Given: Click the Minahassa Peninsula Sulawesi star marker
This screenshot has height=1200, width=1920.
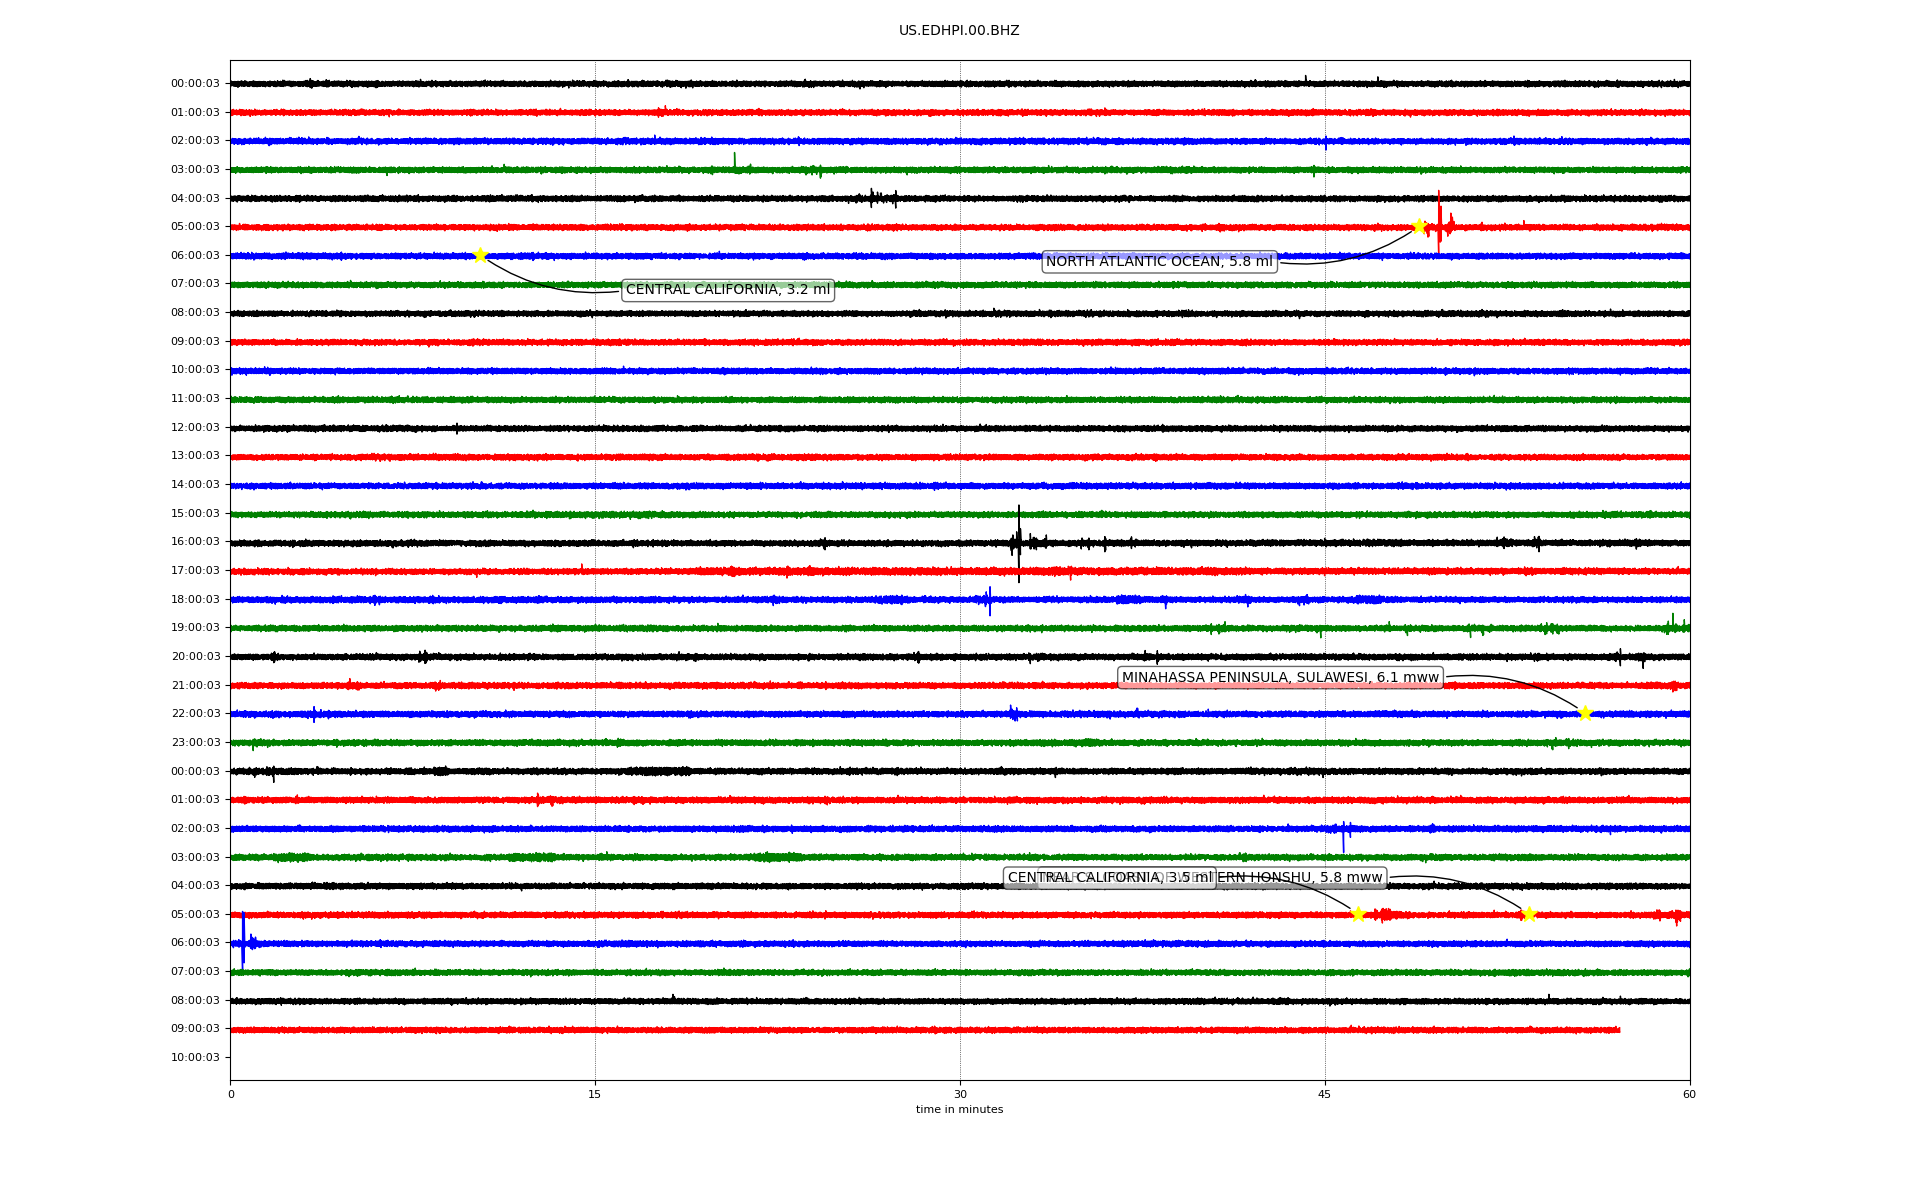Looking at the screenshot, I should 1585,713.
